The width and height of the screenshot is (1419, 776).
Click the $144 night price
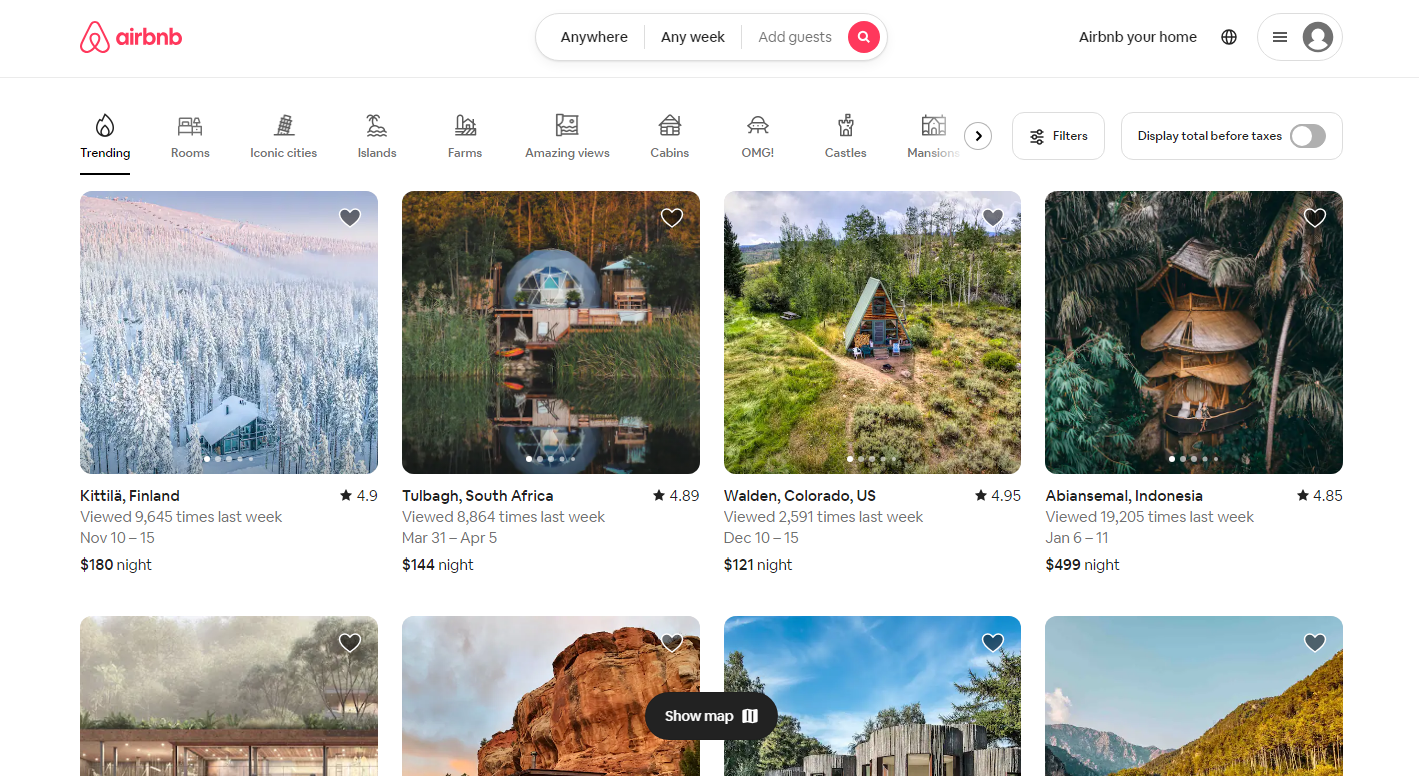coord(438,565)
